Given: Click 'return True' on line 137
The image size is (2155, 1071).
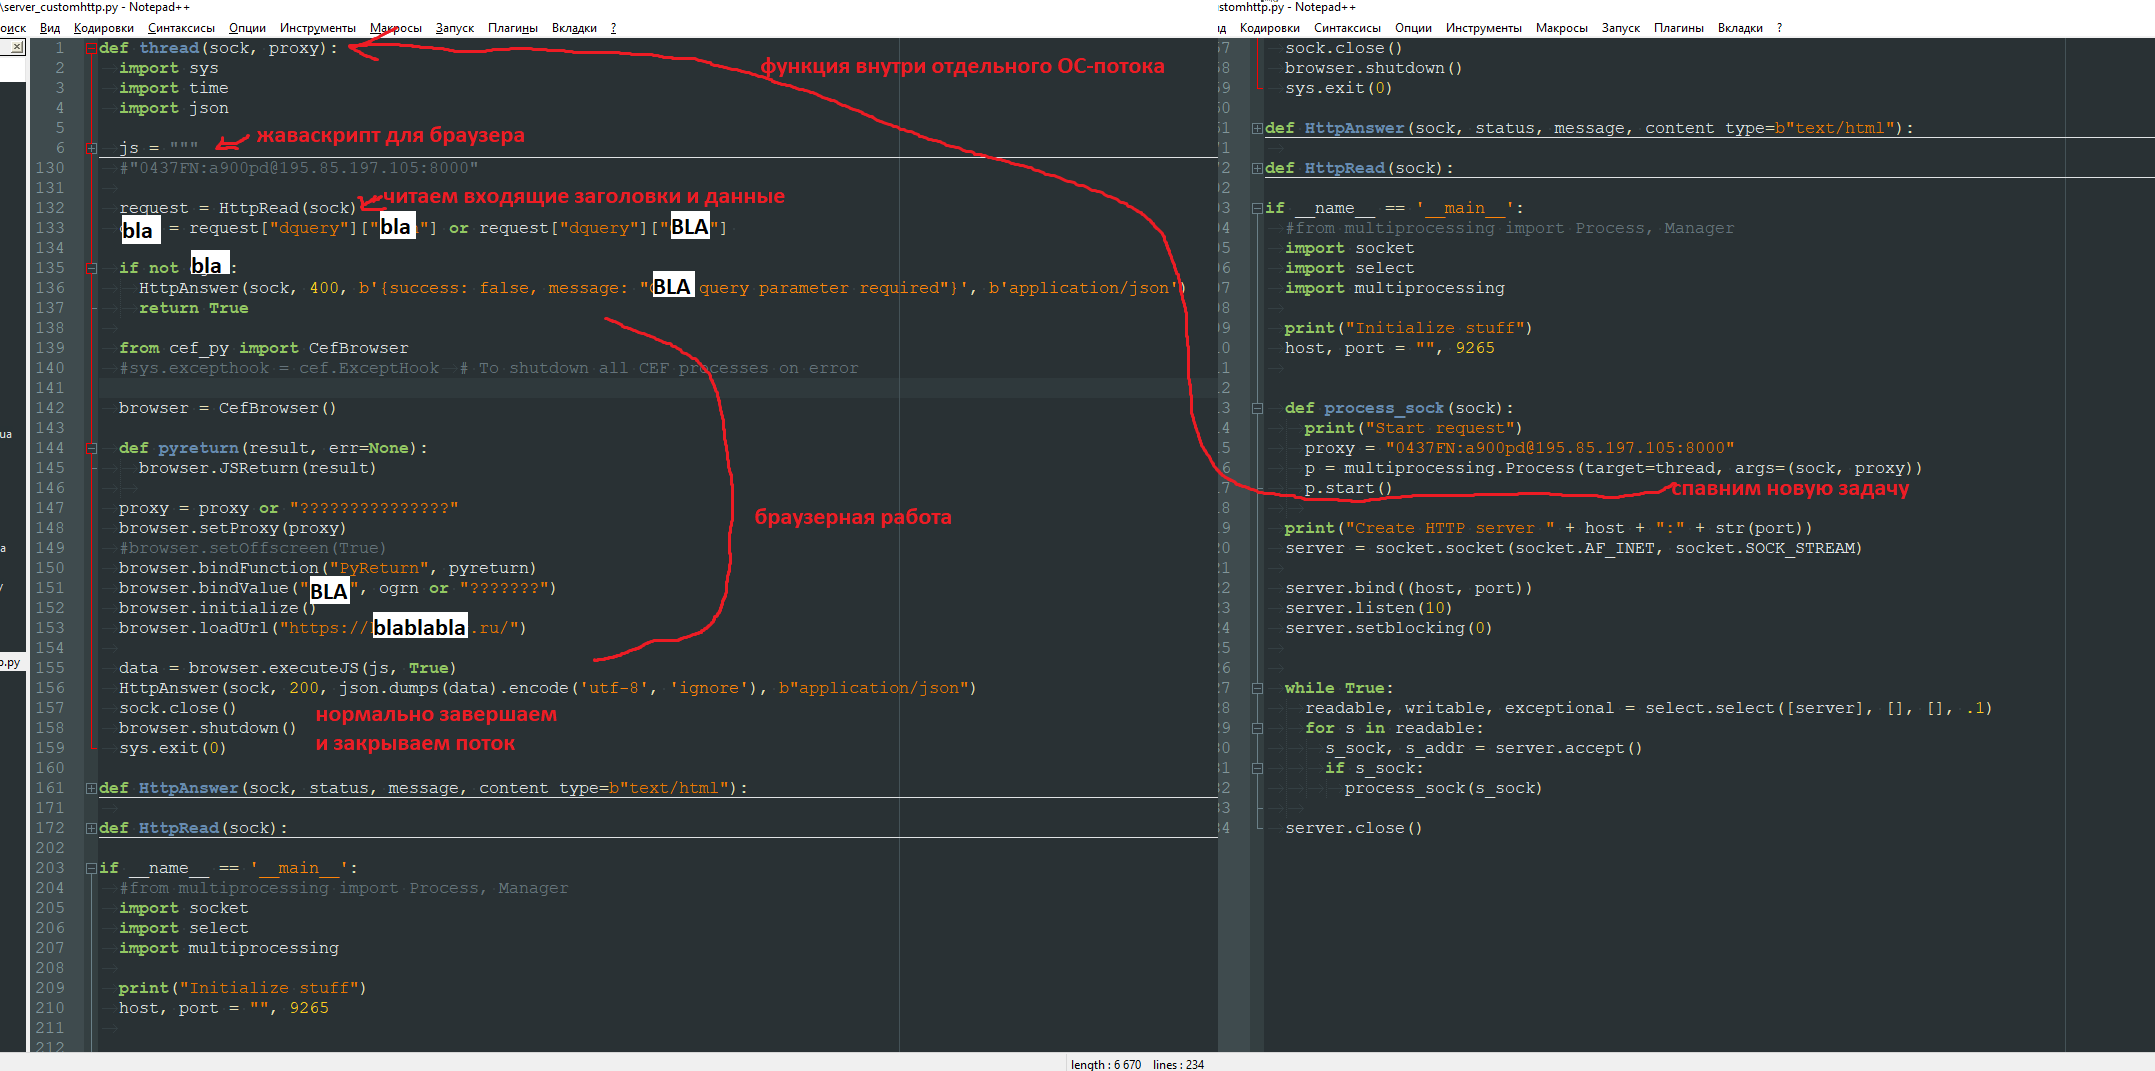Looking at the screenshot, I should click(193, 308).
